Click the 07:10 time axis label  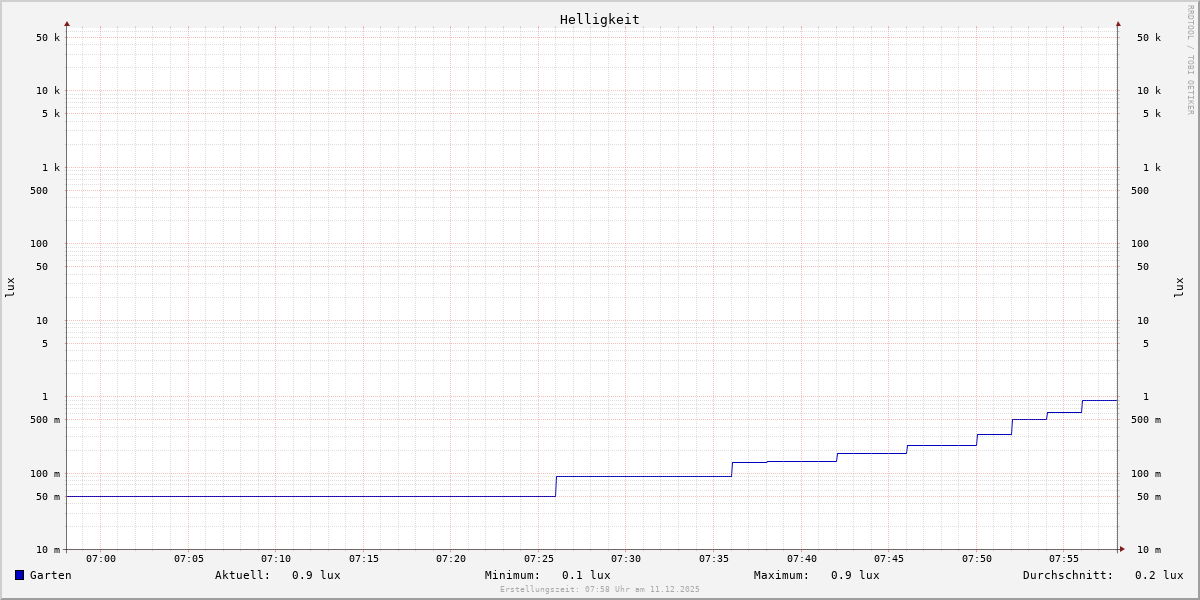coord(276,559)
